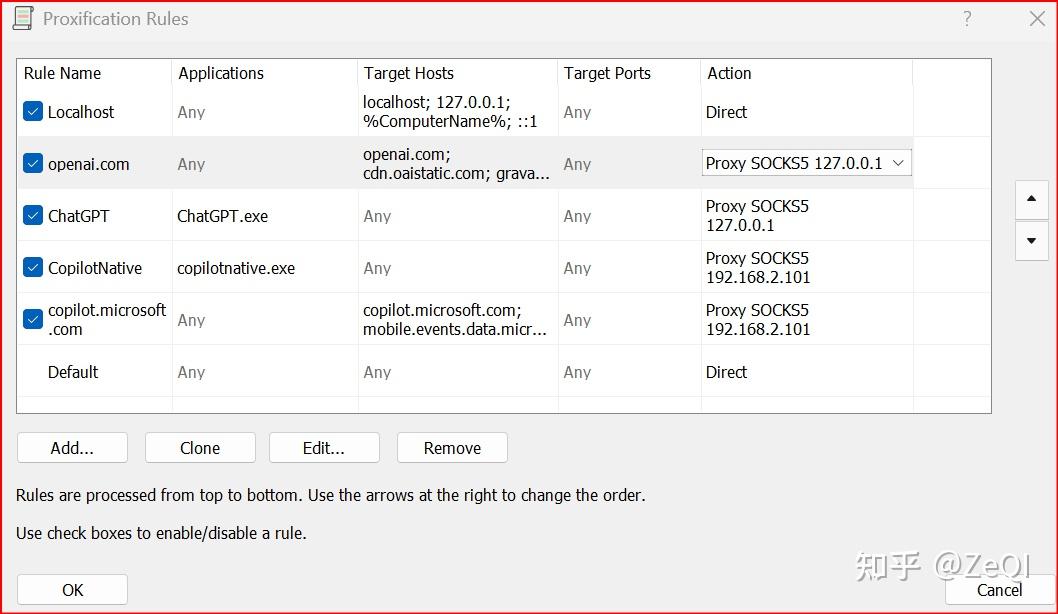Uncheck the copilot.microsoft.com rule
The height and width of the screenshot is (614, 1058).
33,320
